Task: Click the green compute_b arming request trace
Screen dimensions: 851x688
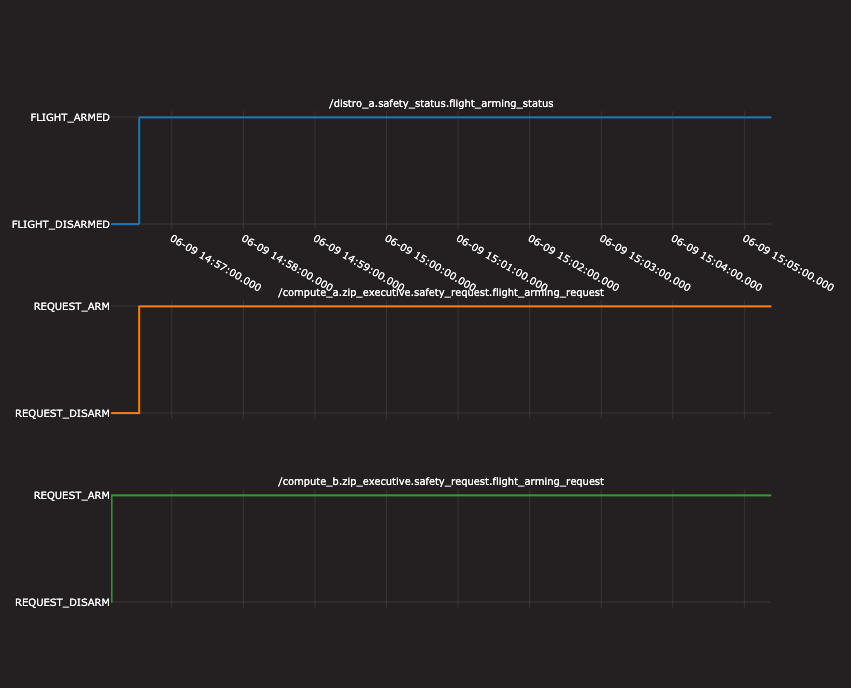Action: pos(441,495)
